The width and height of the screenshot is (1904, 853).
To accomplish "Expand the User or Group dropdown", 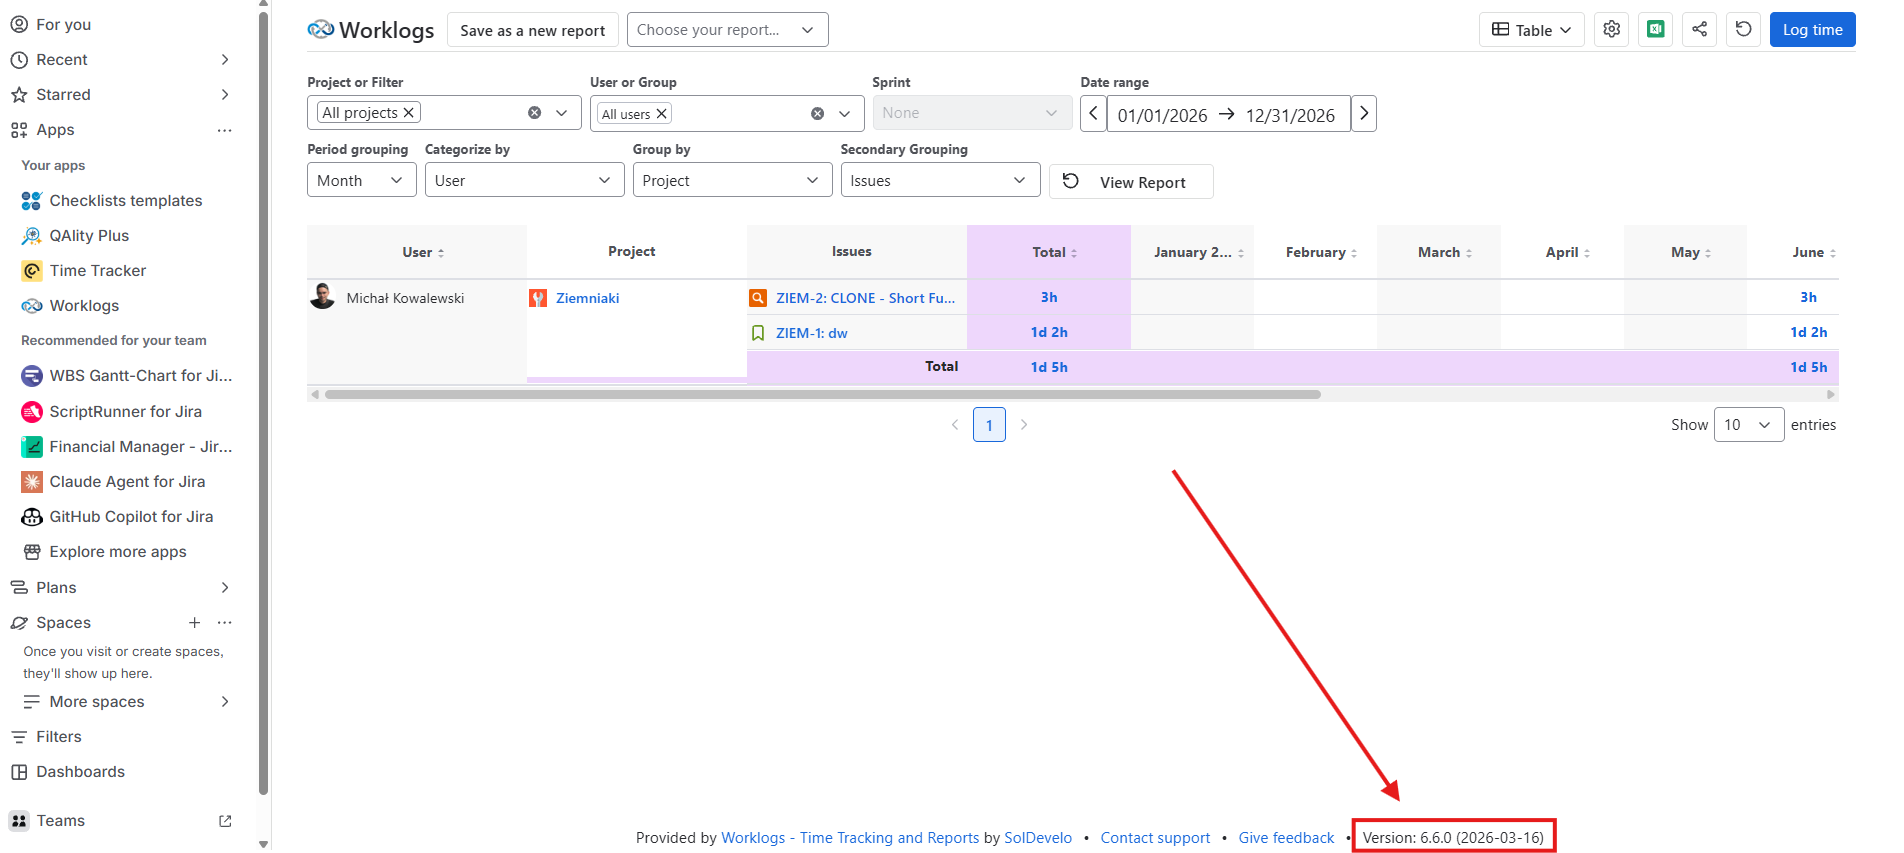I will pyautogui.click(x=845, y=114).
